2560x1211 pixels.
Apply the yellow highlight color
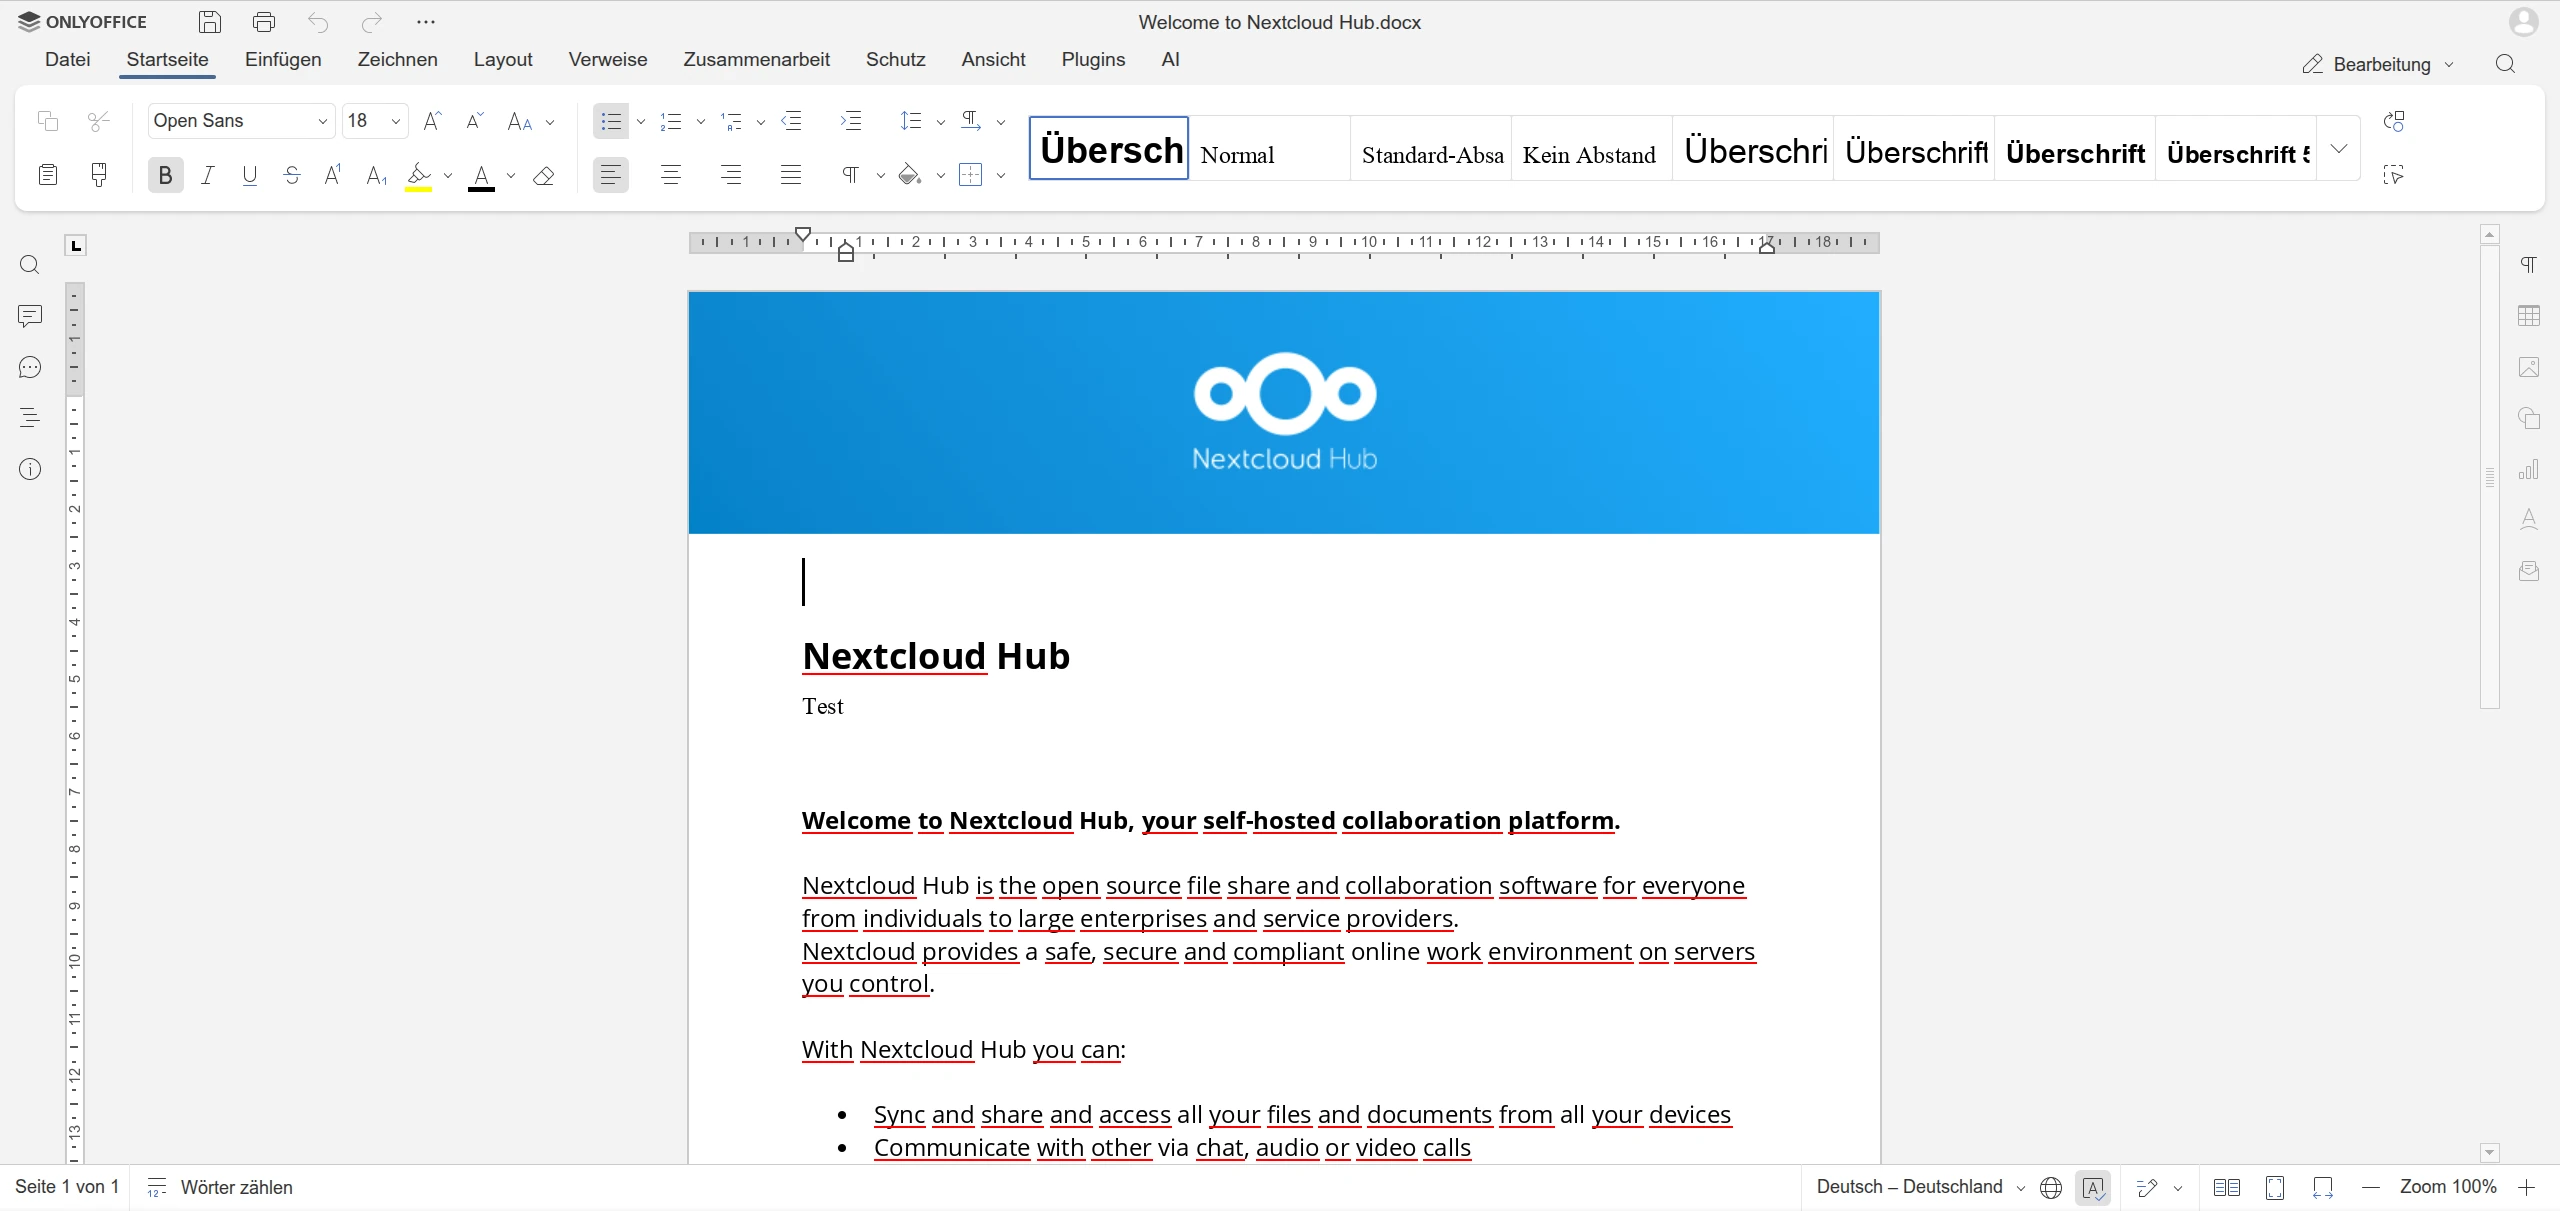click(418, 176)
